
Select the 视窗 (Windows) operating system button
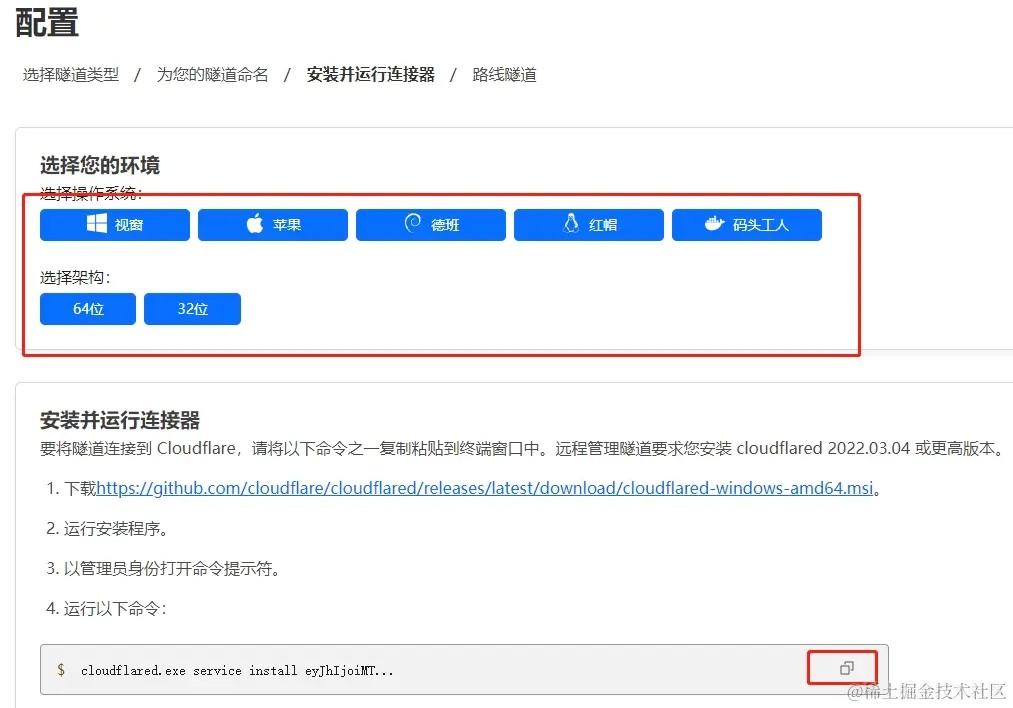[115, 225]
